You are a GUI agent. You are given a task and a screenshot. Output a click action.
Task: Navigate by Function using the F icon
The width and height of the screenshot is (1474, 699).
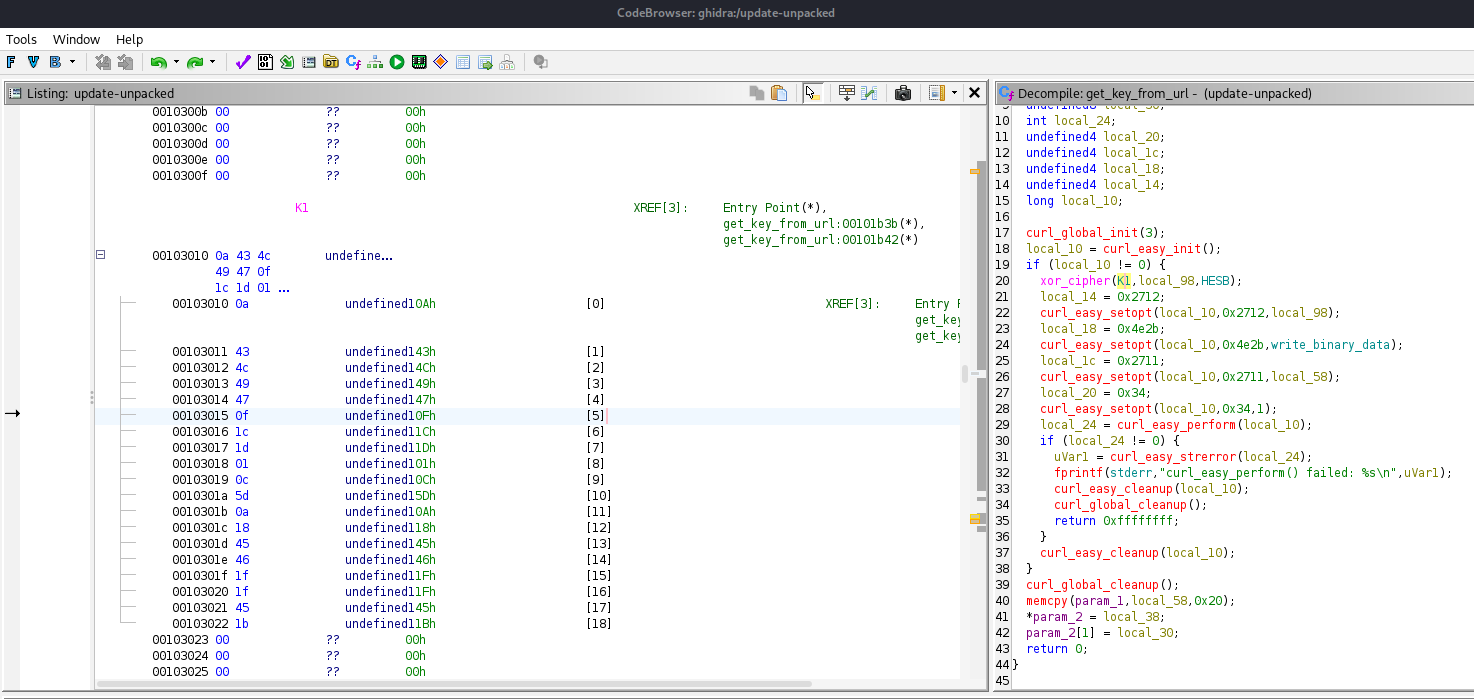11,62
